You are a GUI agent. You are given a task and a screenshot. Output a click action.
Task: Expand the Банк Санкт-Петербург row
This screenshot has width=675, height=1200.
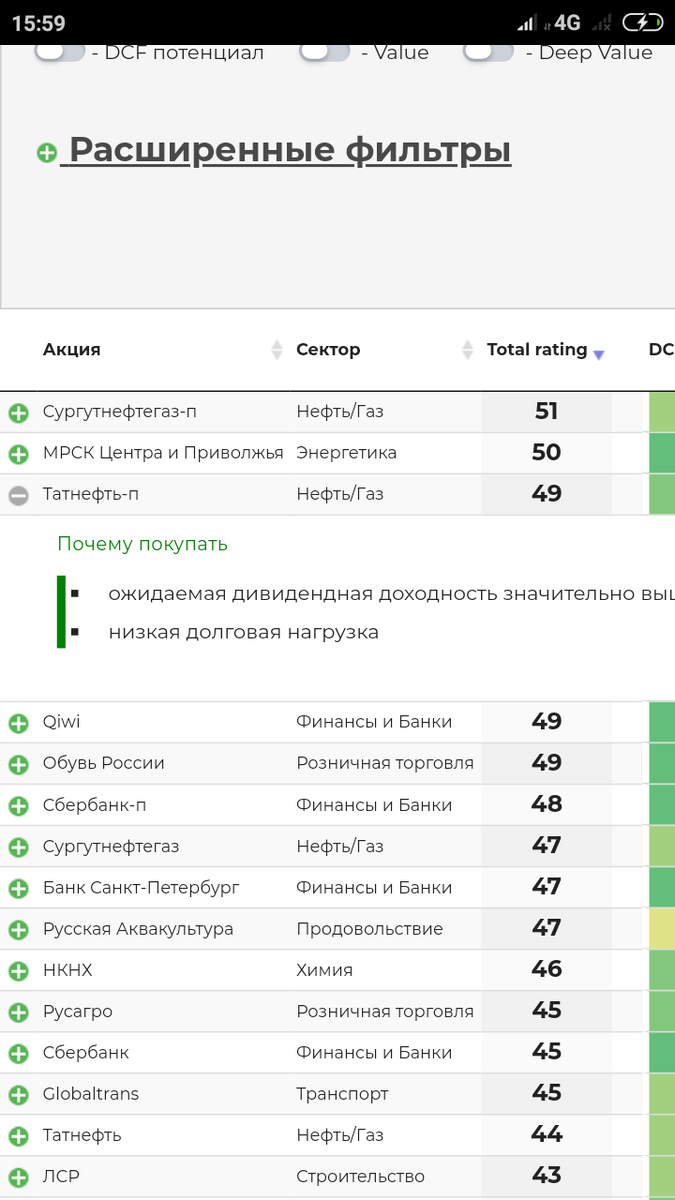pyautogui.click(x=18, y=889)
